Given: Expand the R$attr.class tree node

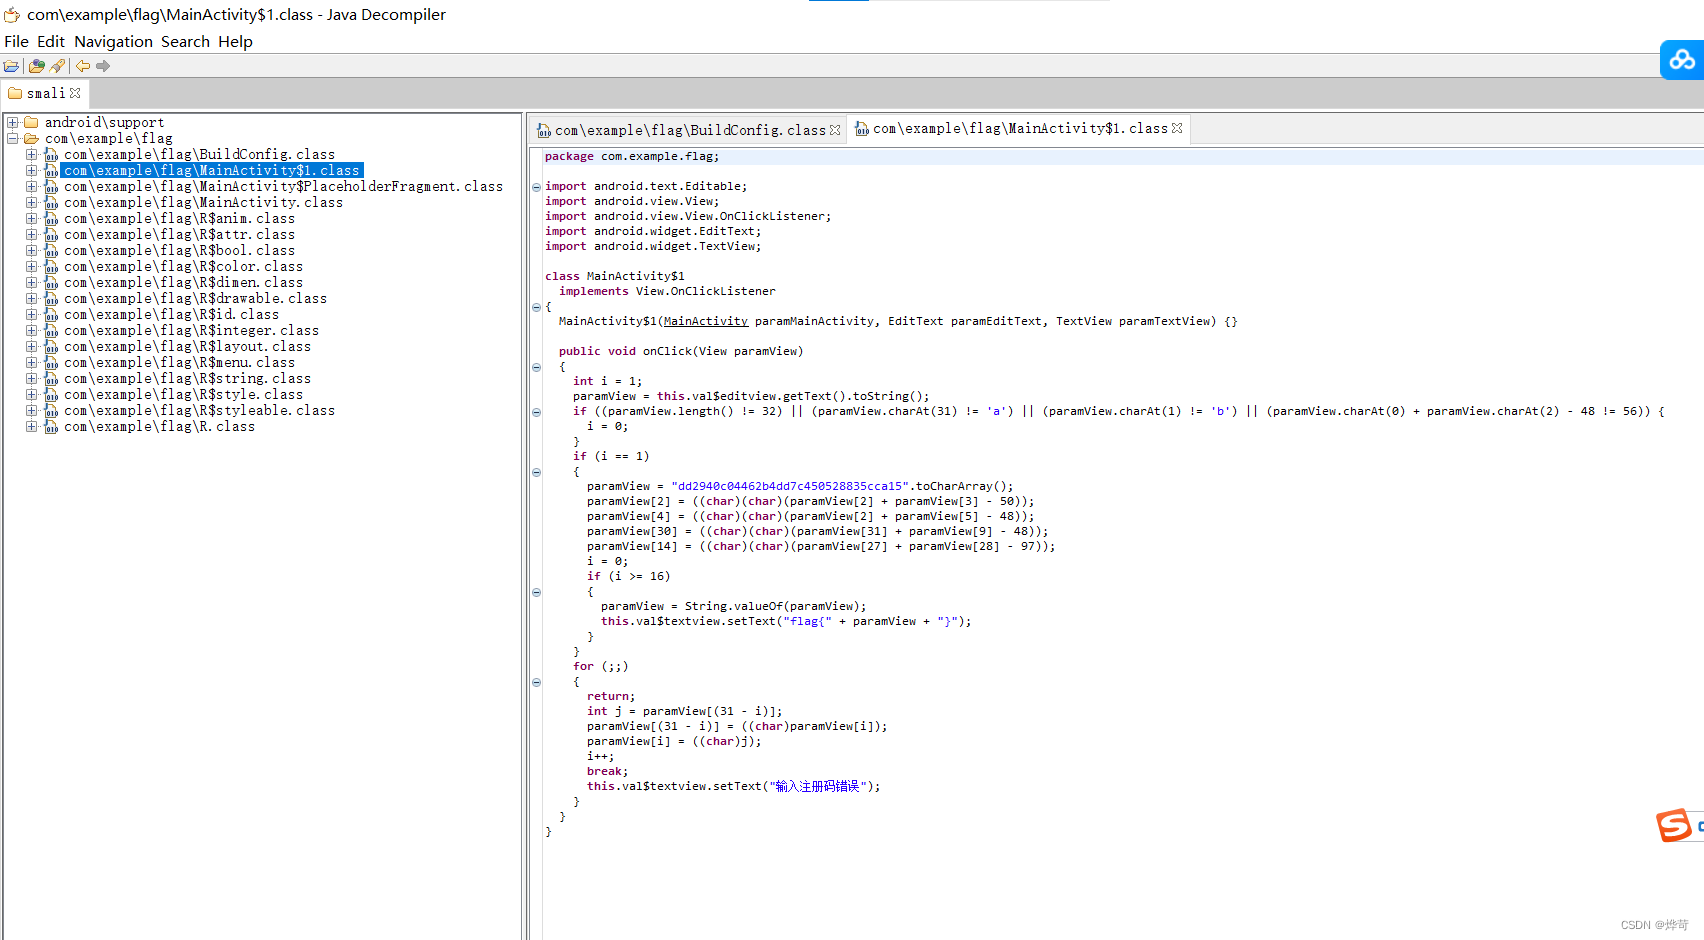Looking at the screenshot, I should click(32, 234).
